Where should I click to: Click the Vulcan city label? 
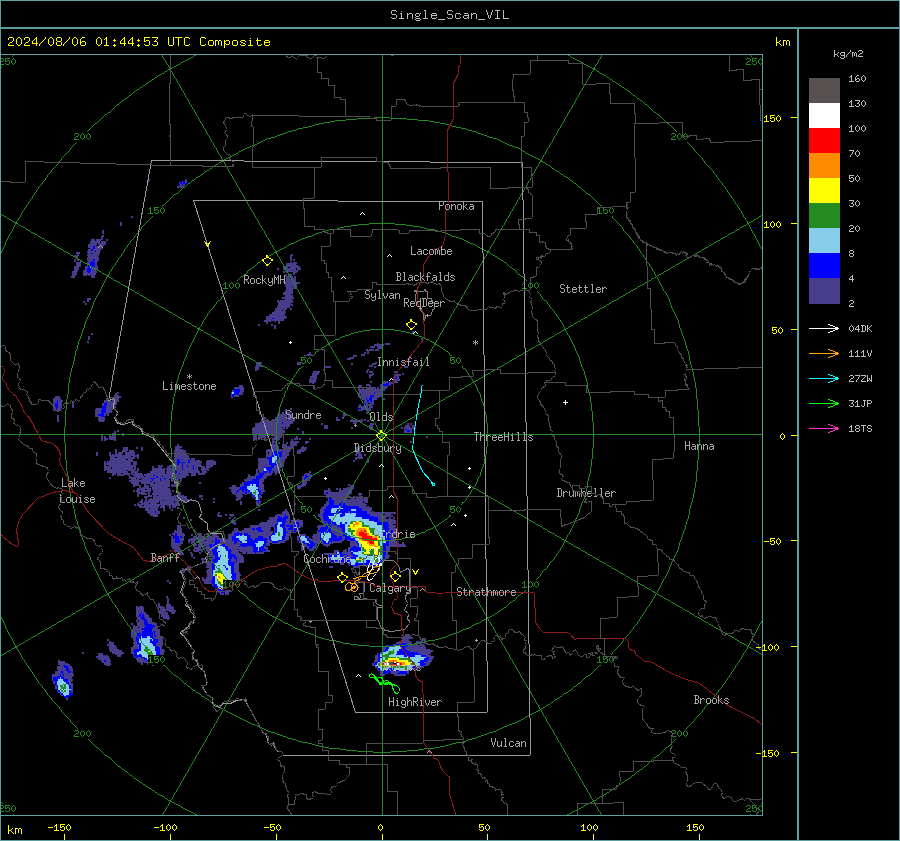click(x=508, y=743)
